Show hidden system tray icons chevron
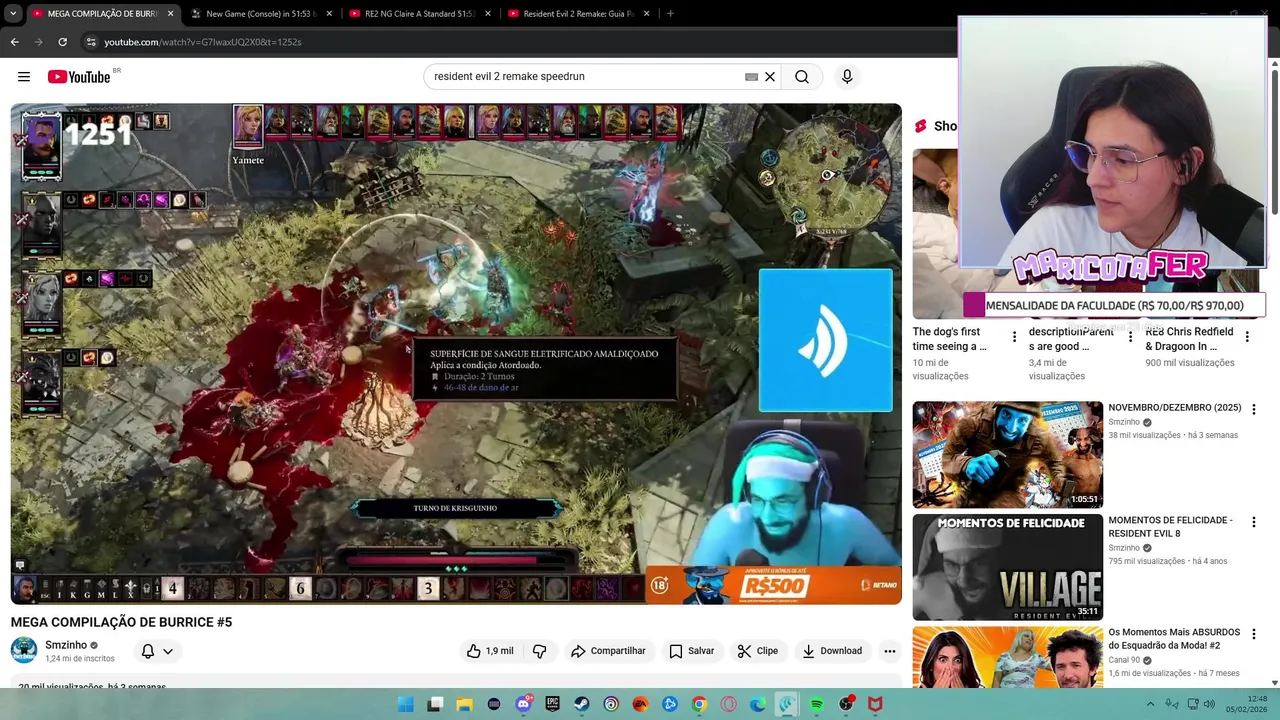This screenshot has height=720, width=1280. [x=1150, y=704]
